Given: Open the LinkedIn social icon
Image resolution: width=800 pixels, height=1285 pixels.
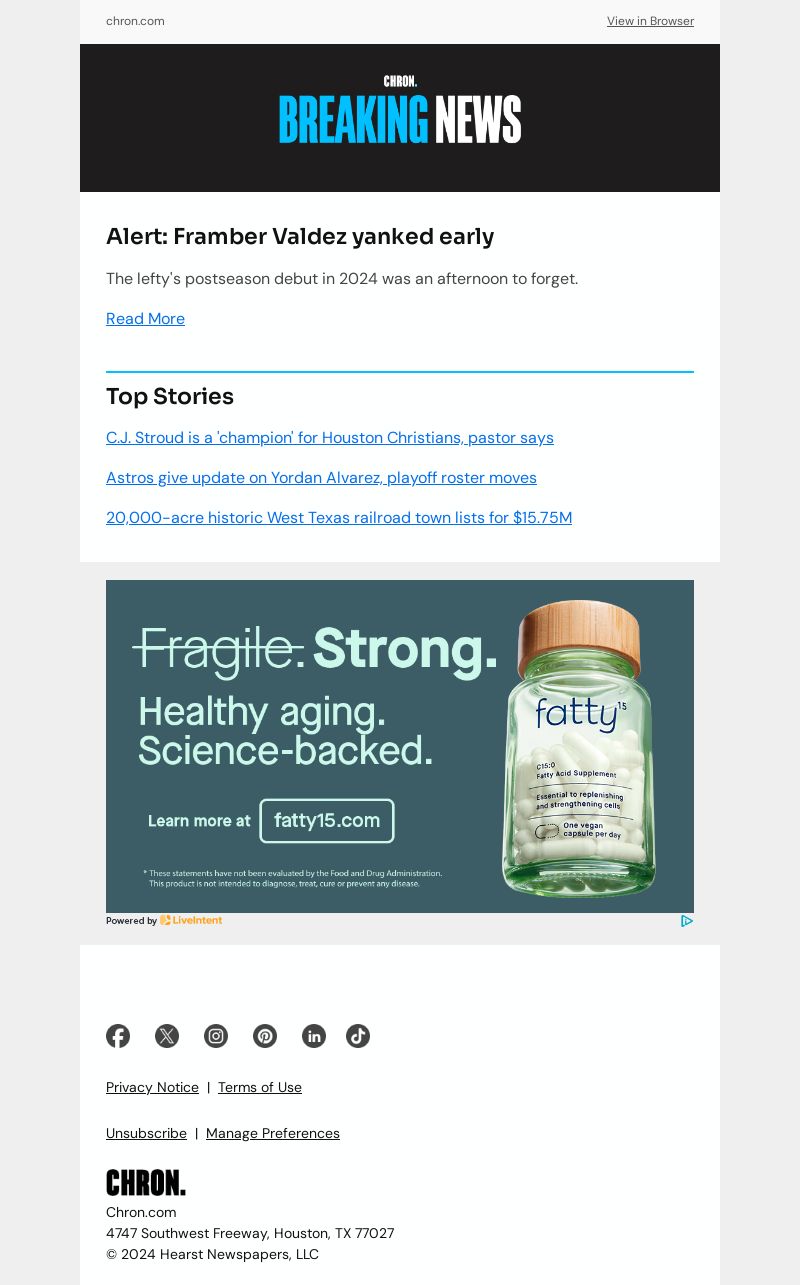Looking at the screenshot, I should pyautogui.click(x=314, y=1036).
